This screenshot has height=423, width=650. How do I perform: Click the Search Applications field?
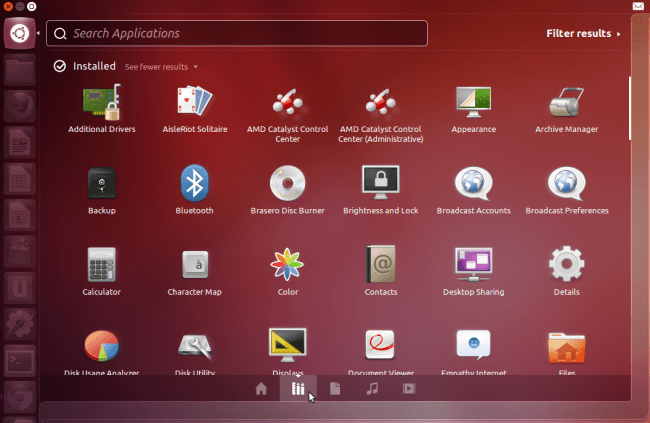[x=237, y=33]
